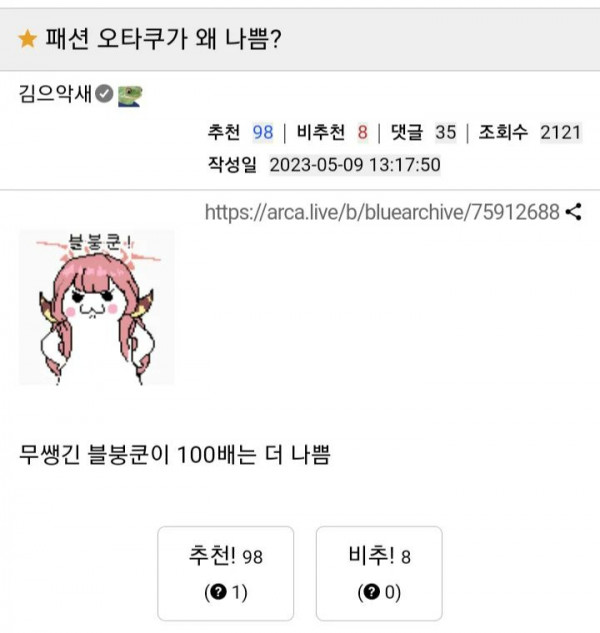Click the frog emoticon beside author name

(x=130, y=96)
